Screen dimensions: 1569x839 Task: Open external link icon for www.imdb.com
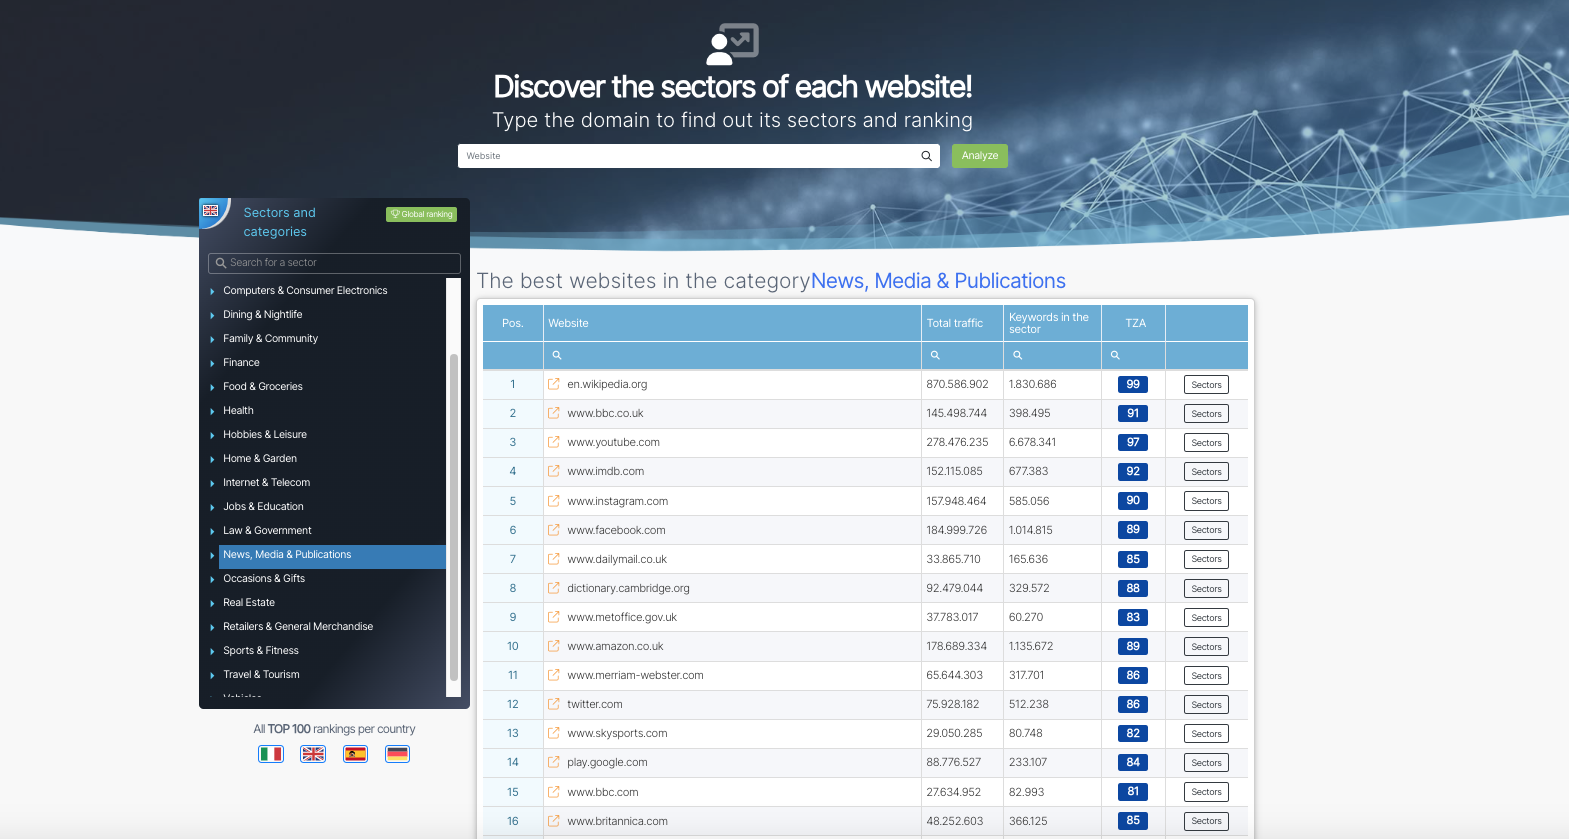click(554, 471)
